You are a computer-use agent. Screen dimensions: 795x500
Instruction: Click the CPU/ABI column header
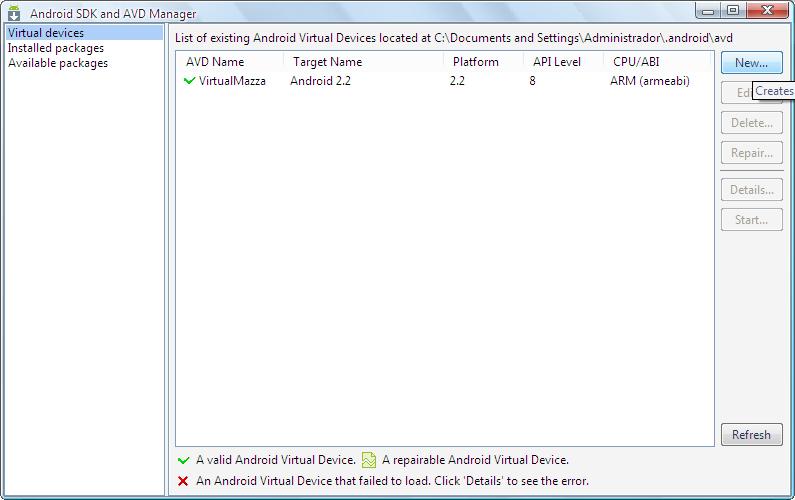[x=636, y=62]
